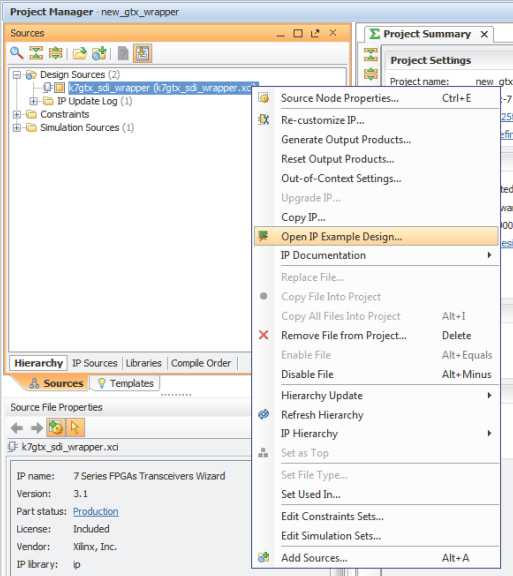Click the Add Sources icon in Sources toolbar
Screen dimensions: 513x576
point(99,54)
